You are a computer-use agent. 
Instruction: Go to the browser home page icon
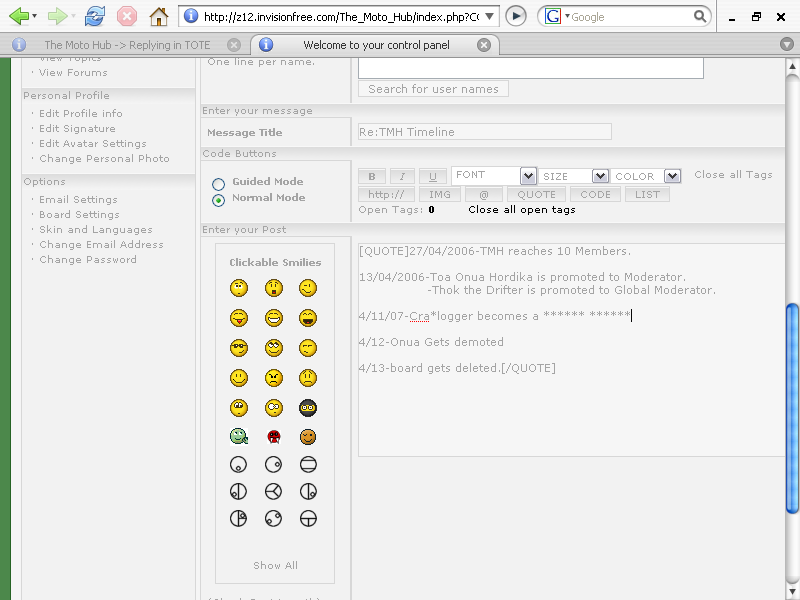pyautogui.click(x=159, y=16)
